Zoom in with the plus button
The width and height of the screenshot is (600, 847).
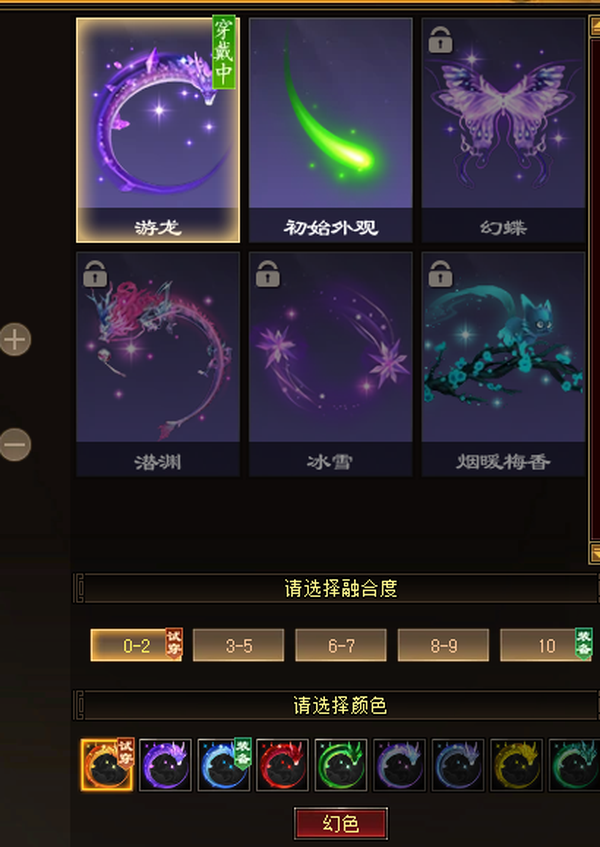click(15, 340)
